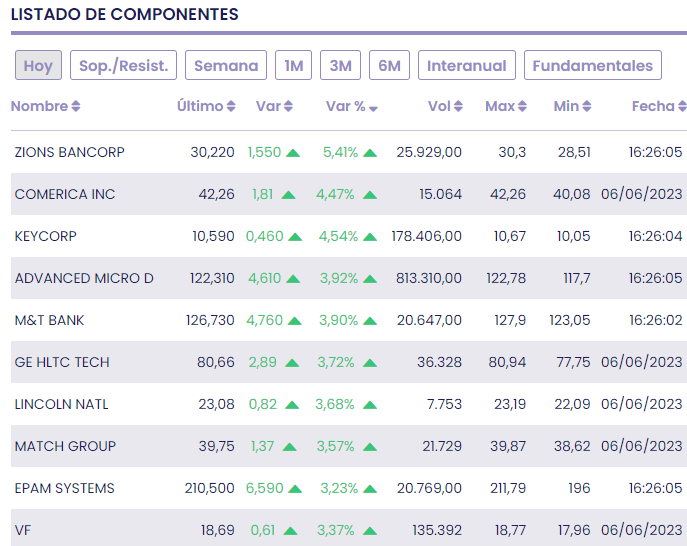Click green up arrow in ZIONS BANCORP row
This screenshot has width=687, height=546.
coord(293,153)
